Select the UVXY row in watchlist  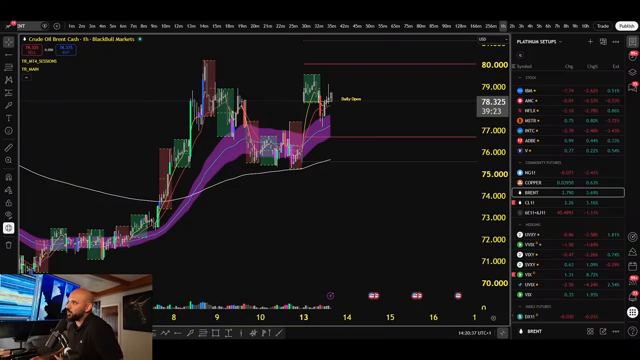click(x=568, y=235)
